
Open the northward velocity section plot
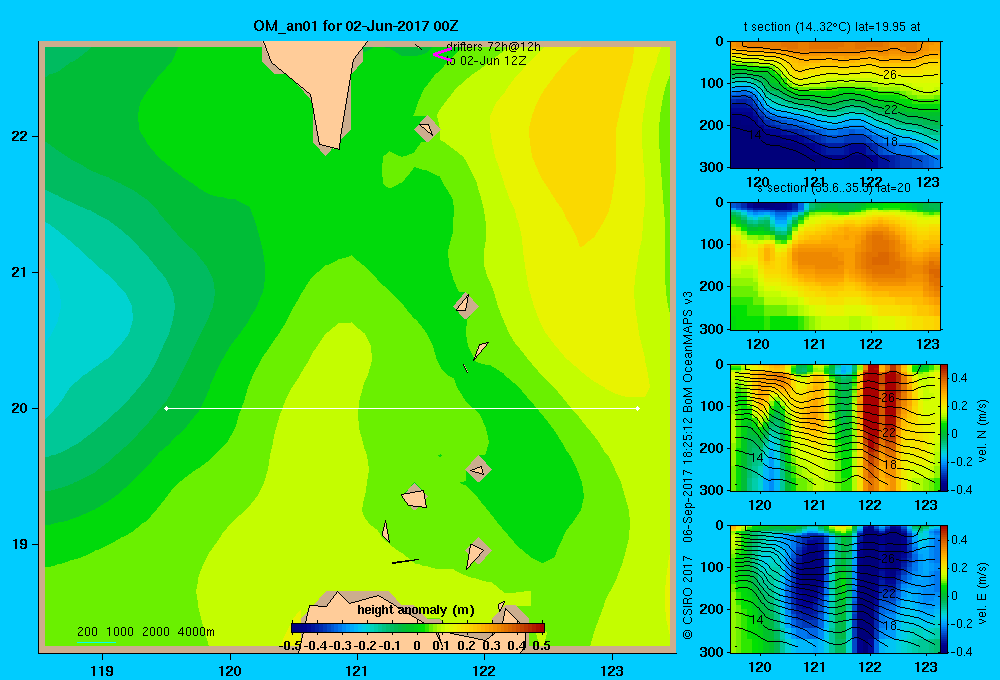[x=835, y=427]
